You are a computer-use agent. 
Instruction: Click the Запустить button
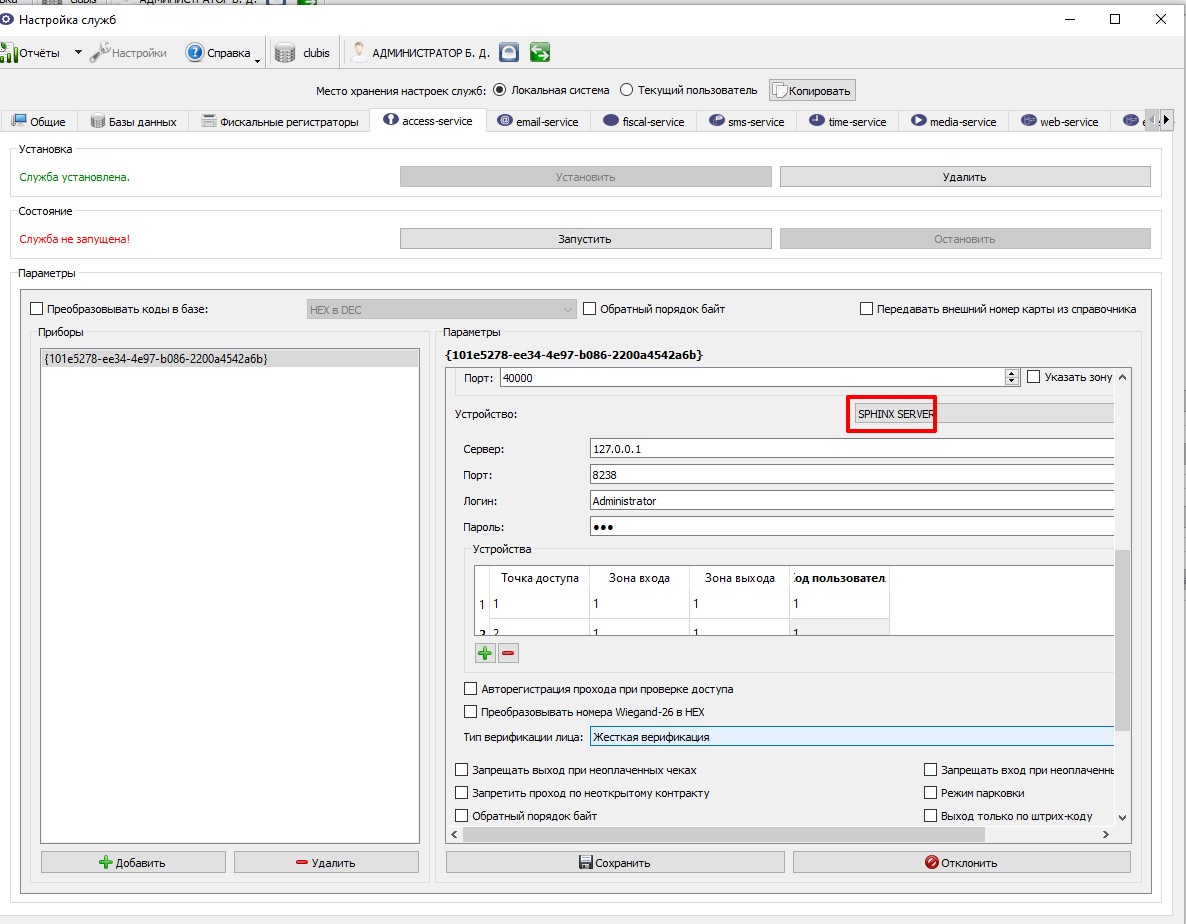pos(585,239)
